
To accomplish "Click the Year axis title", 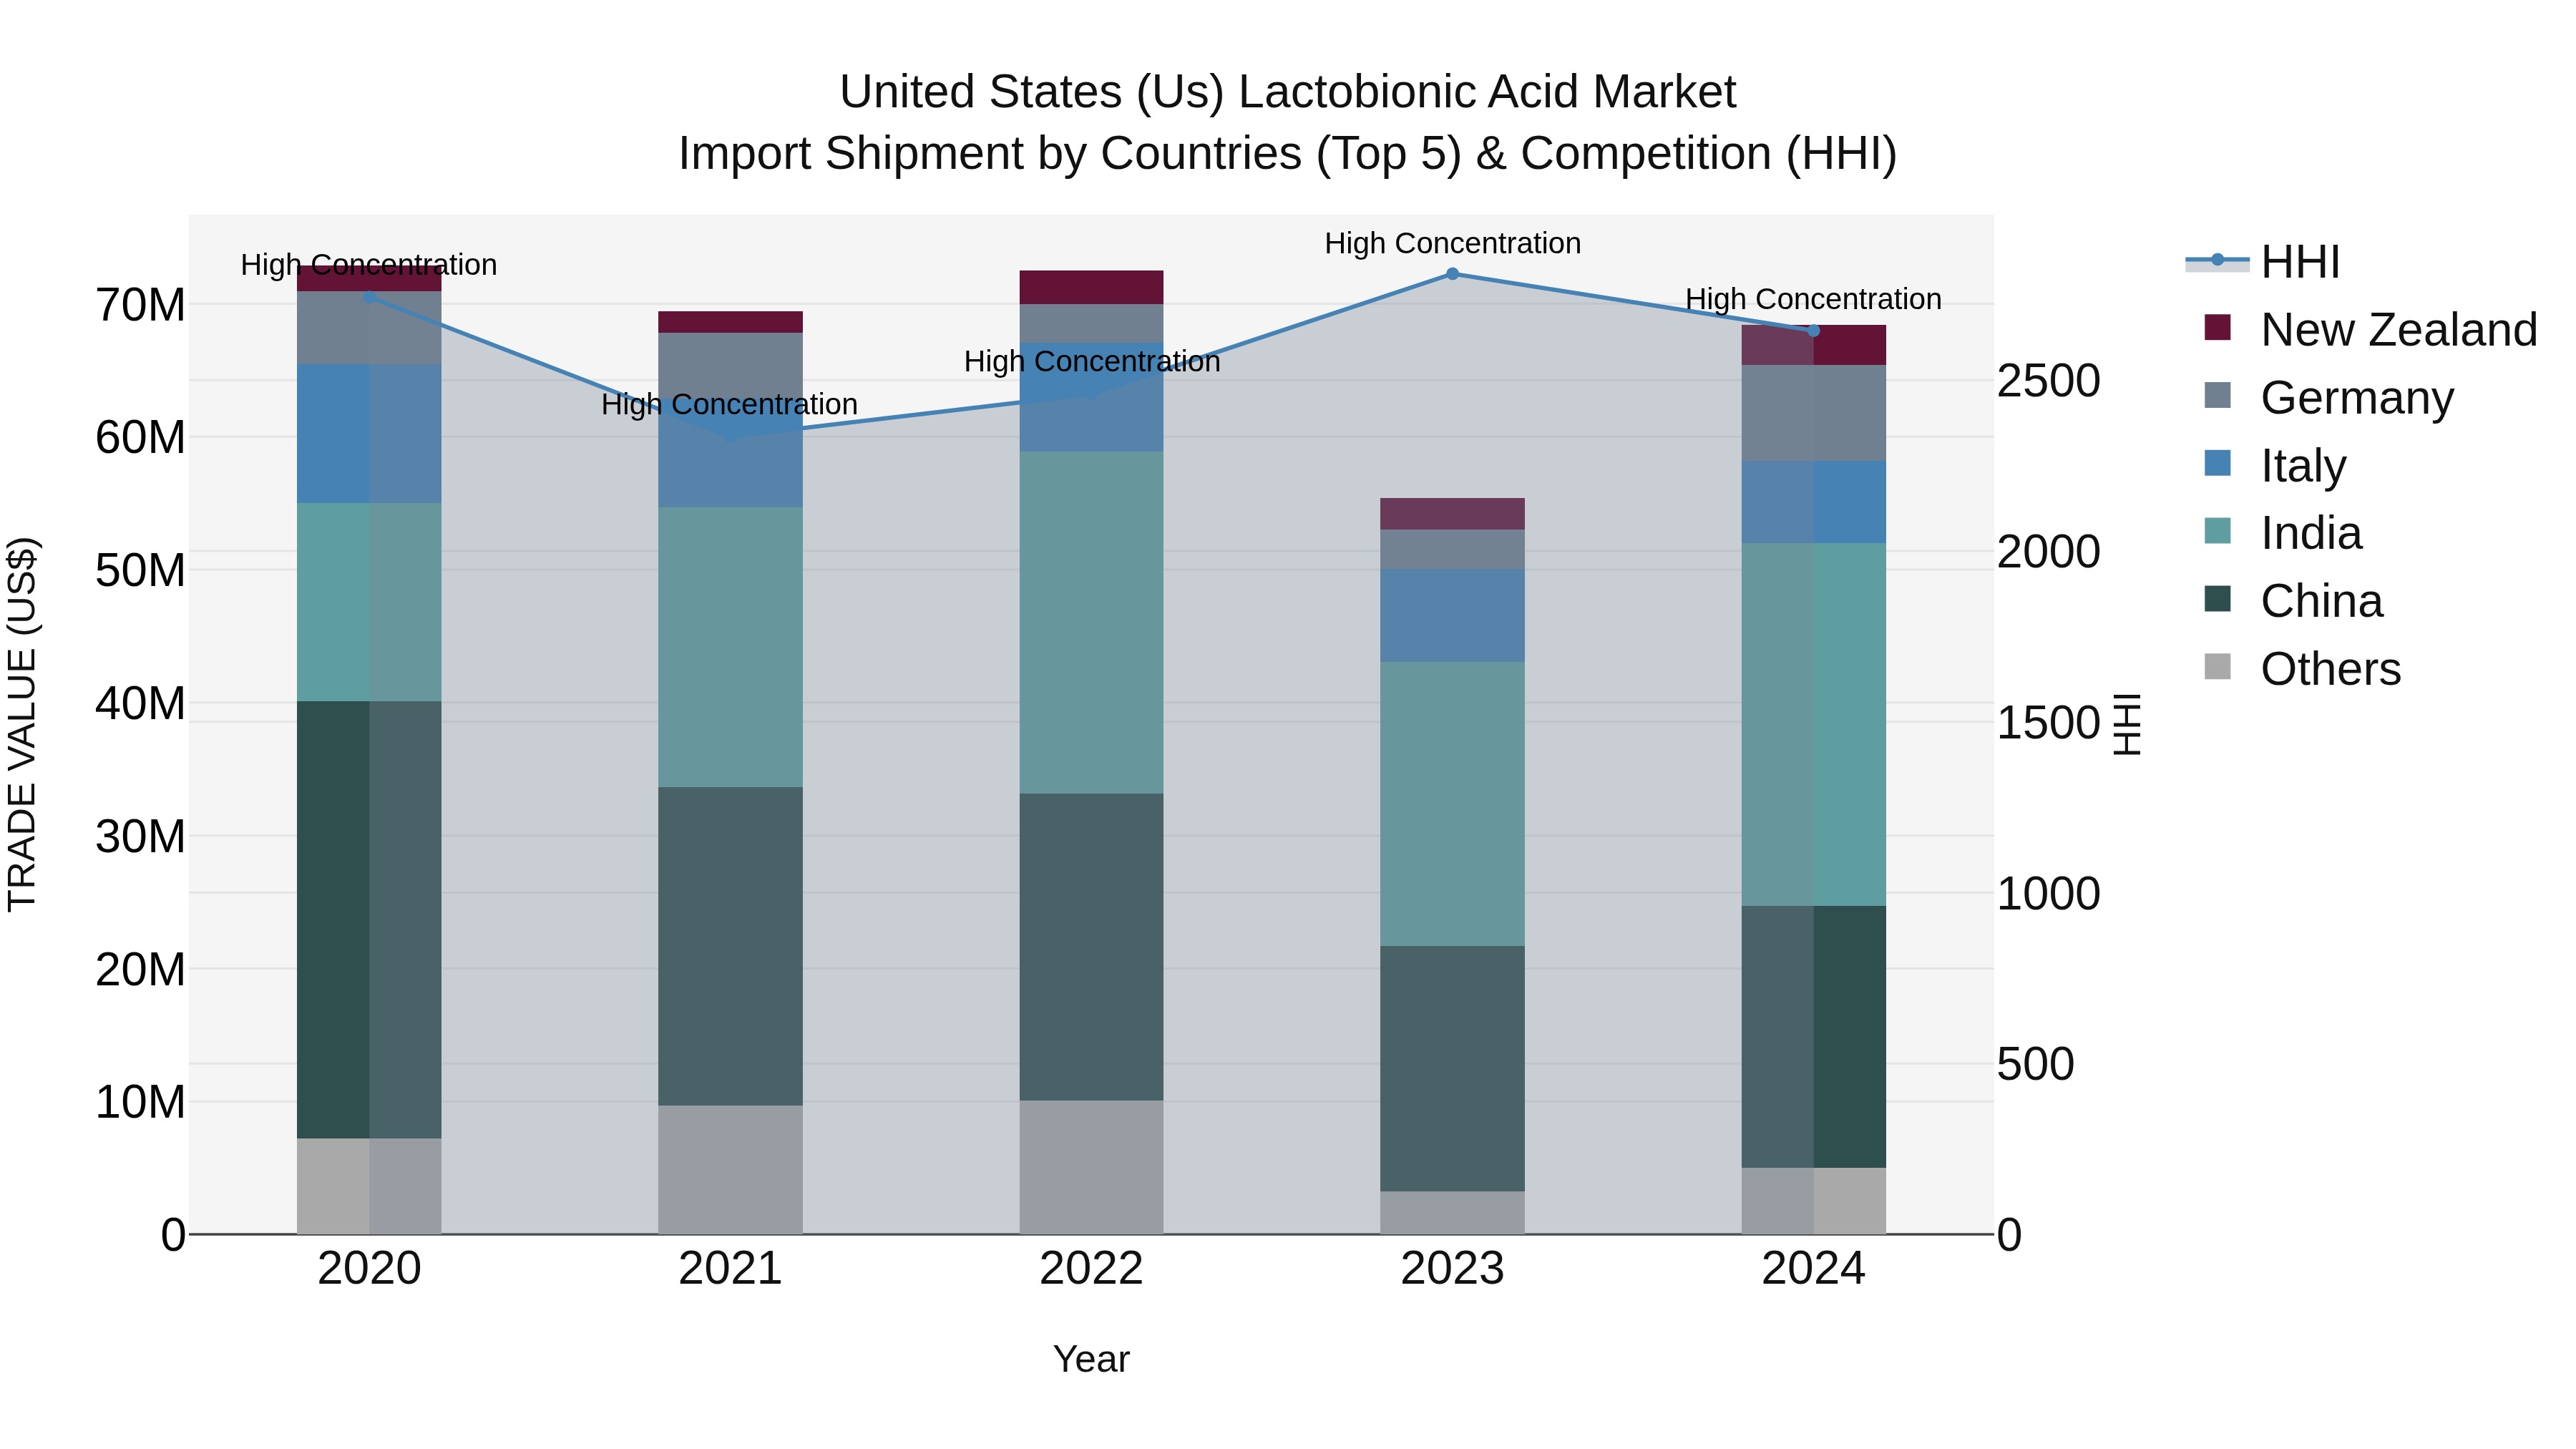I will 1091,1359.
